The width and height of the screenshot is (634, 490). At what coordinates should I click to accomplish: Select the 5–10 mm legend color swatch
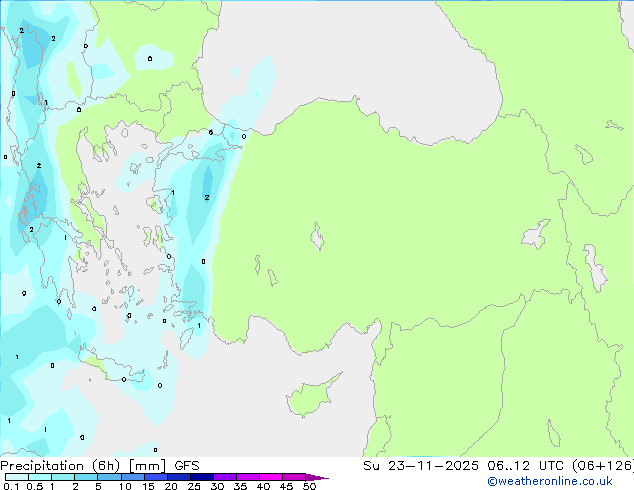pos(109,477)
